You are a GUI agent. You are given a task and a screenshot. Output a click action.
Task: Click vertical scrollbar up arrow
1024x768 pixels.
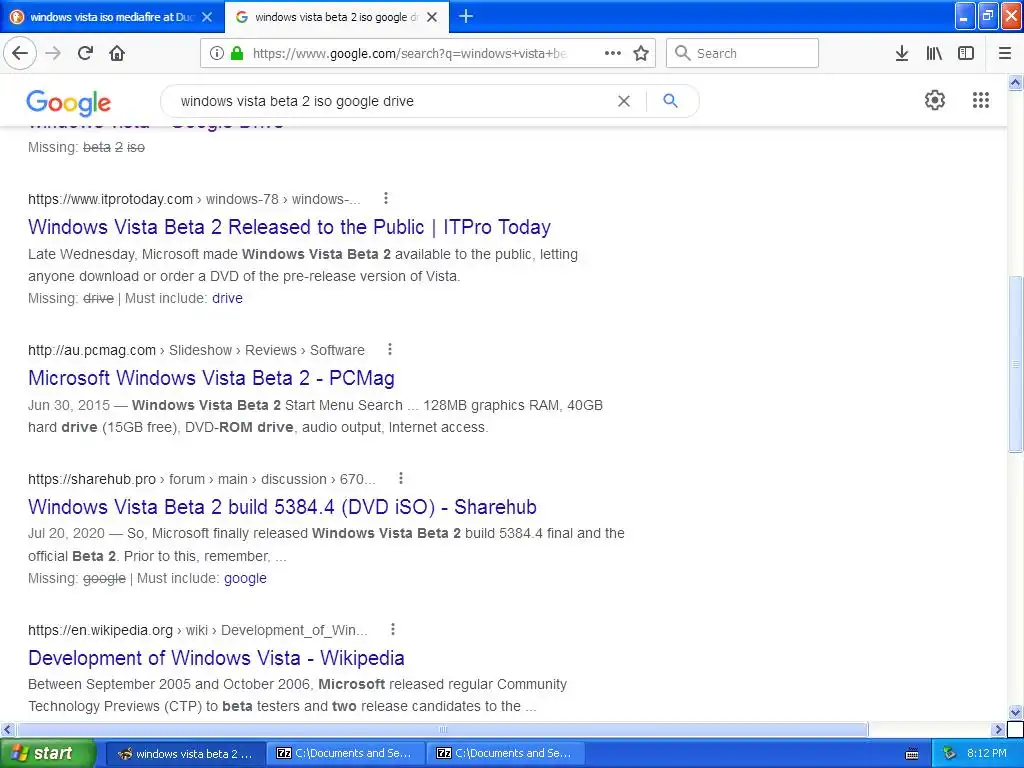1016,82
